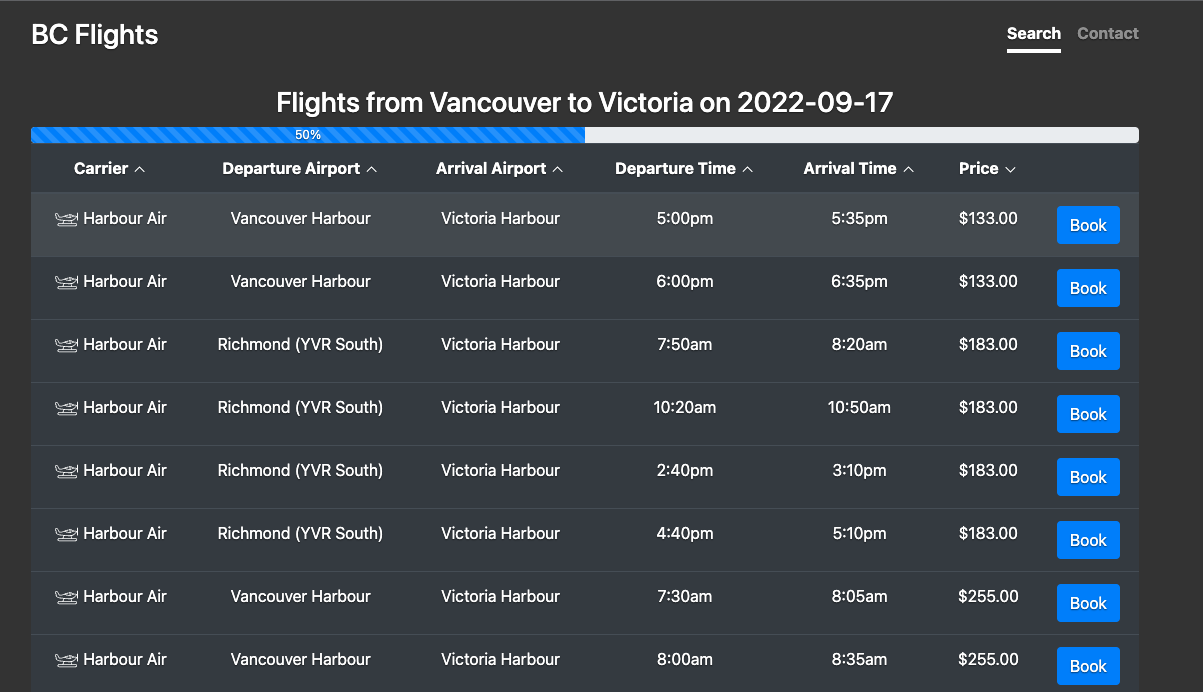Click the seaplane icon on the 2:40pm flight row
Screen dimensions: 1203x692
coord(66,470)
